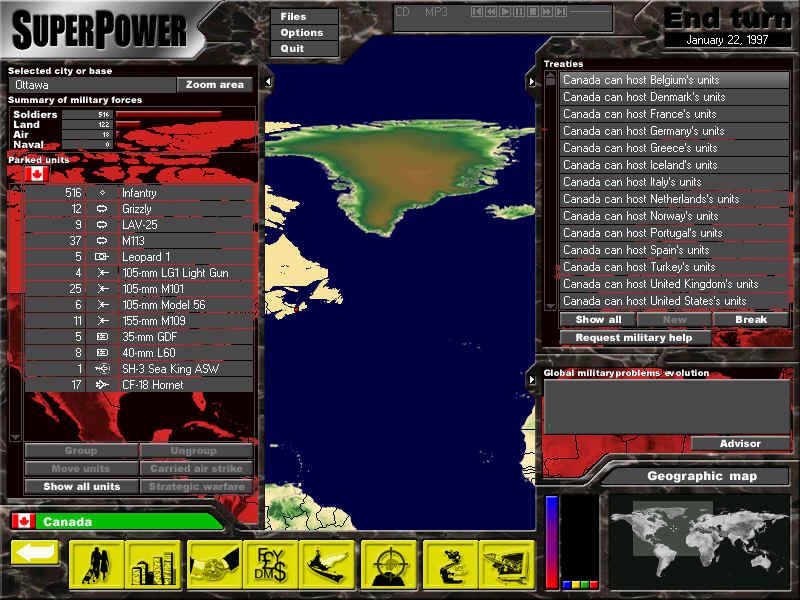Collapse the left military panel with arrow
800x600 pixels.
(x=268, y=80)
